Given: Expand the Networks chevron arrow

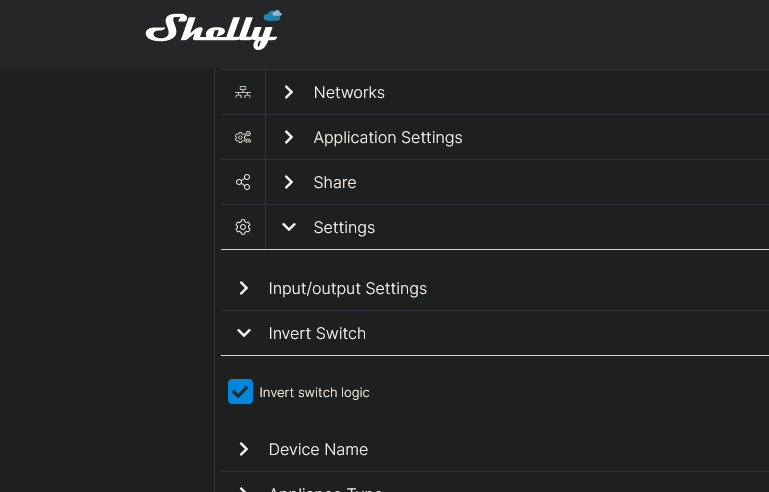Looking at the screenshot, I should pyautogui.click(x=289, y=92).
